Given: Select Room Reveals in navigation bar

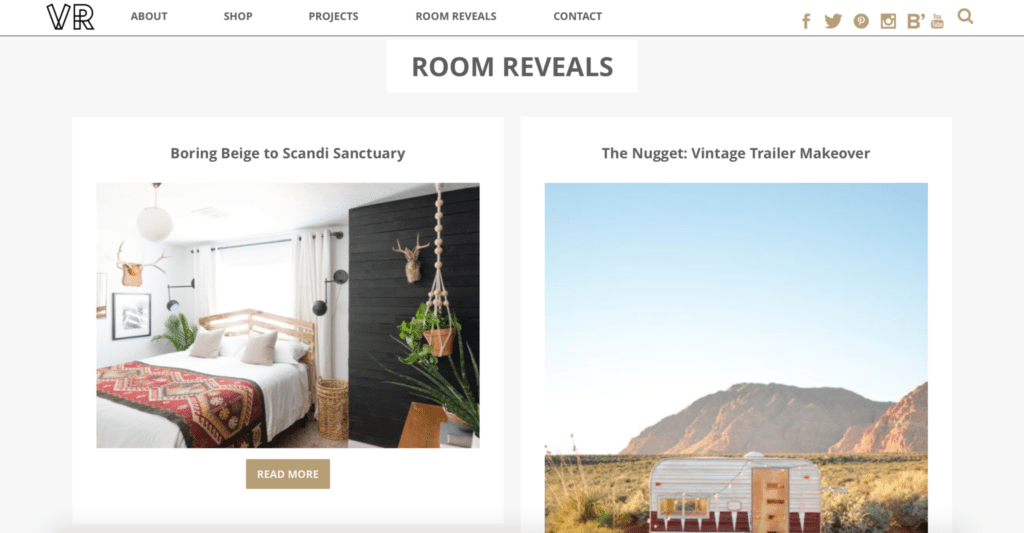Looking at the screenshot, I should (456, 16).
